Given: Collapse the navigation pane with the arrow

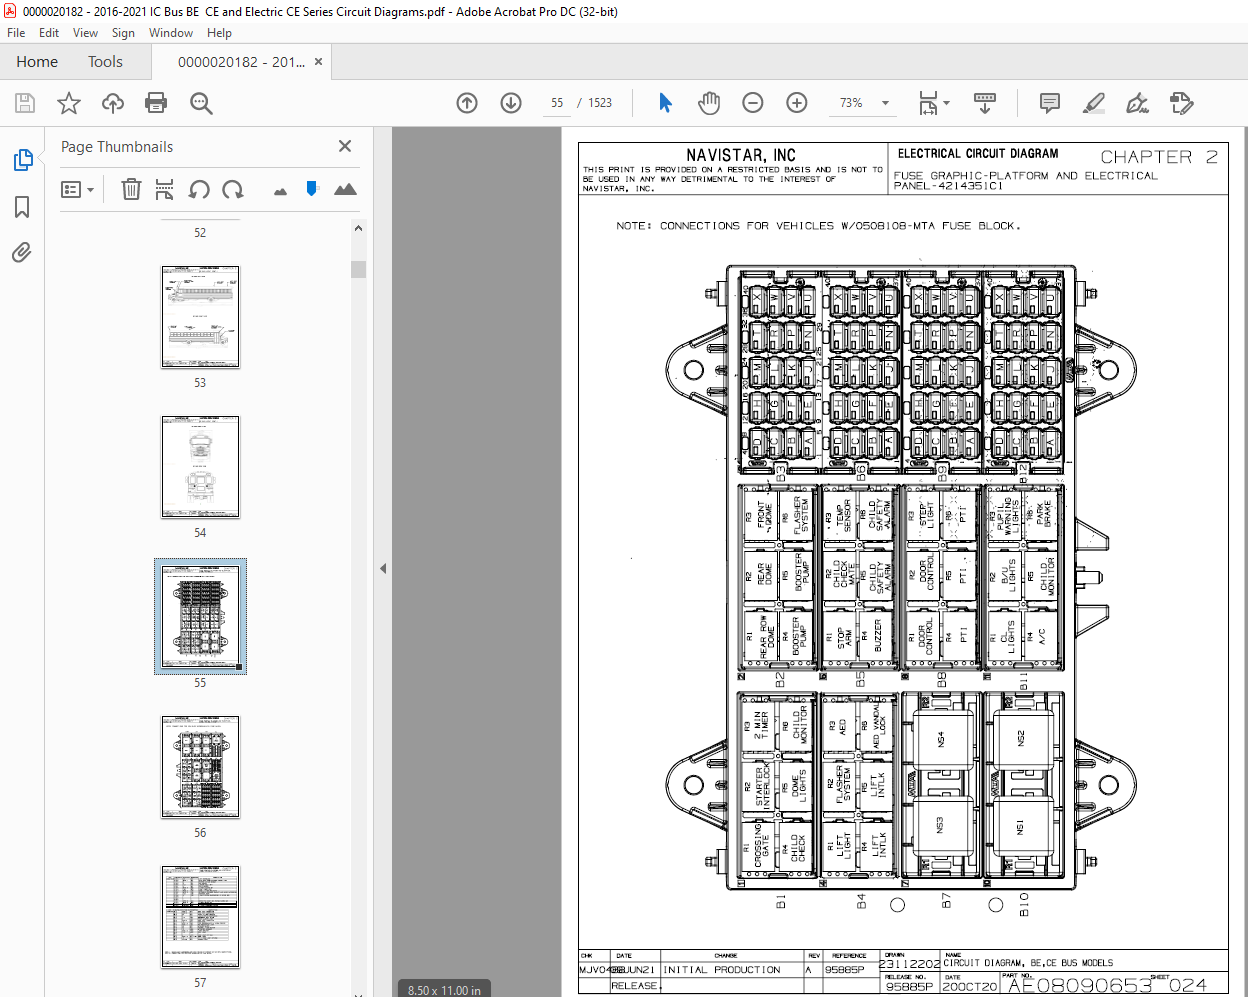Looking at the screenshot, I should click(x=383, y=568).
